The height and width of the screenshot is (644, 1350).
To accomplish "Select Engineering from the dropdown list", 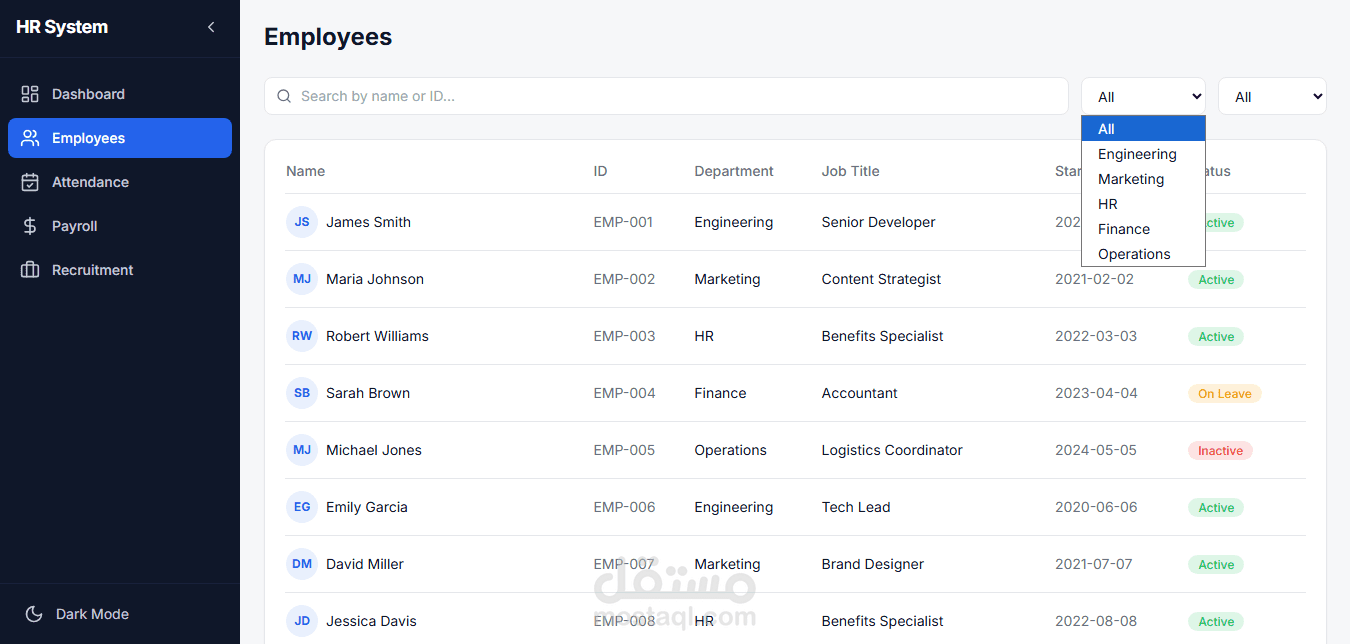I will 1137,154.
